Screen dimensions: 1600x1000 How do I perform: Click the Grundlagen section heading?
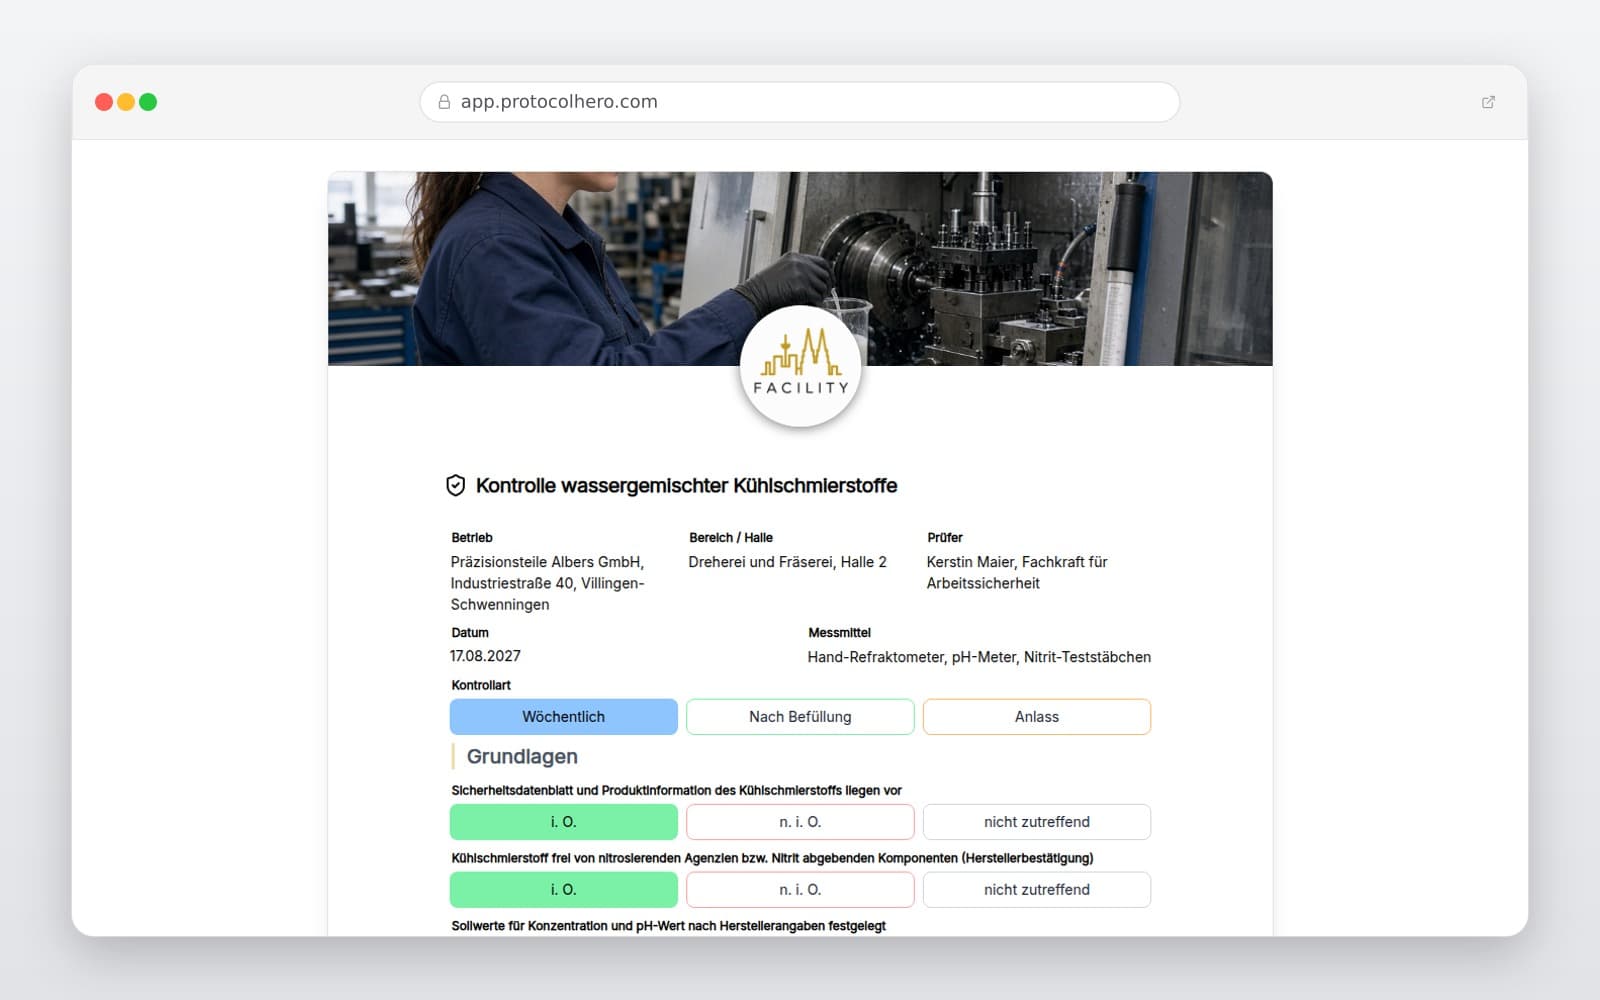tap(522, 757)
